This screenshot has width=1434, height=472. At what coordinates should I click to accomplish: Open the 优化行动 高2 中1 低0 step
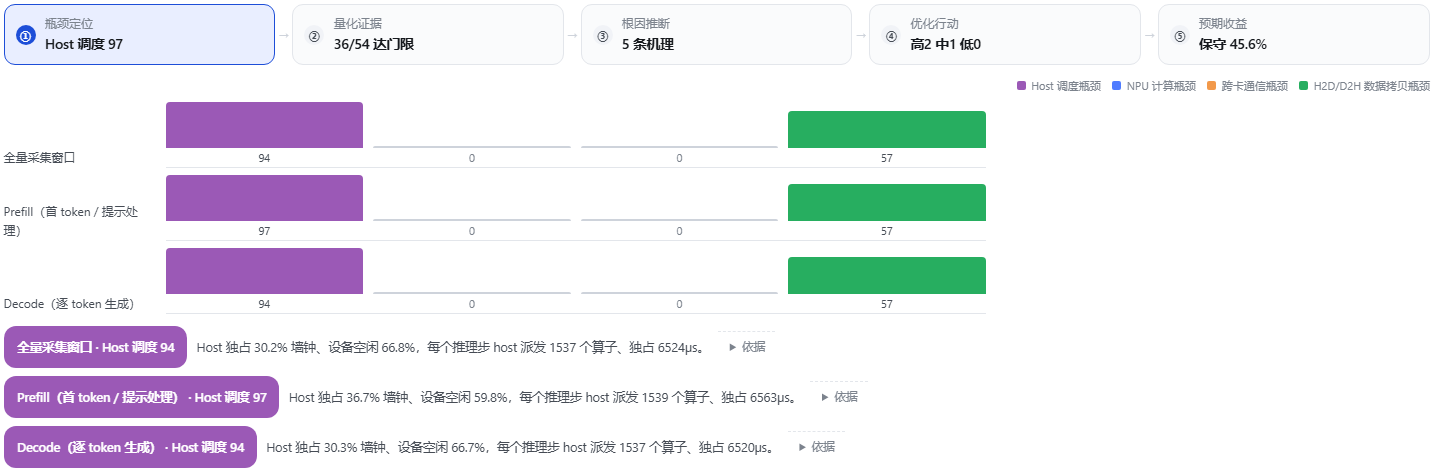coord(1004,34)
